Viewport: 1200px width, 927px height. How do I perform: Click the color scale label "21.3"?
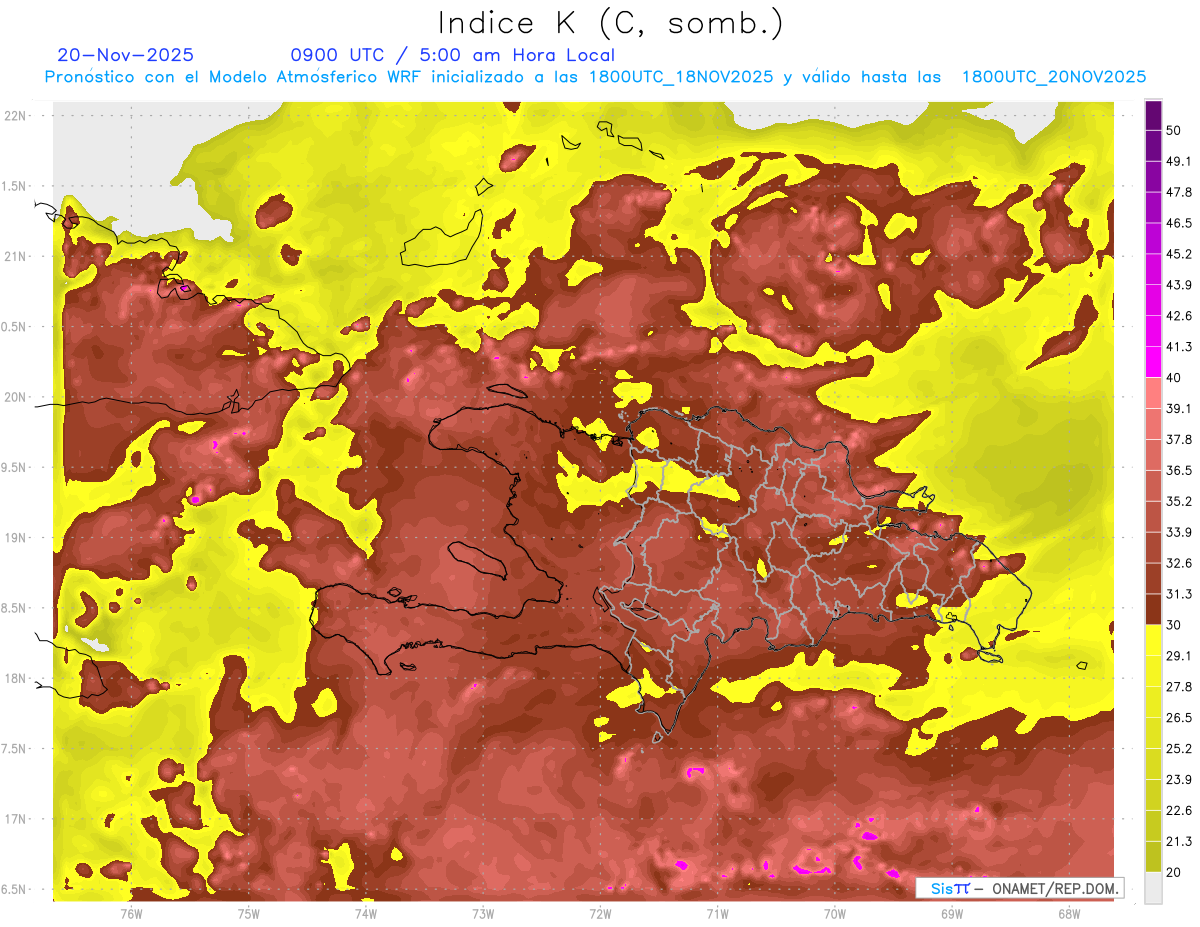(x=1179, y=842)
